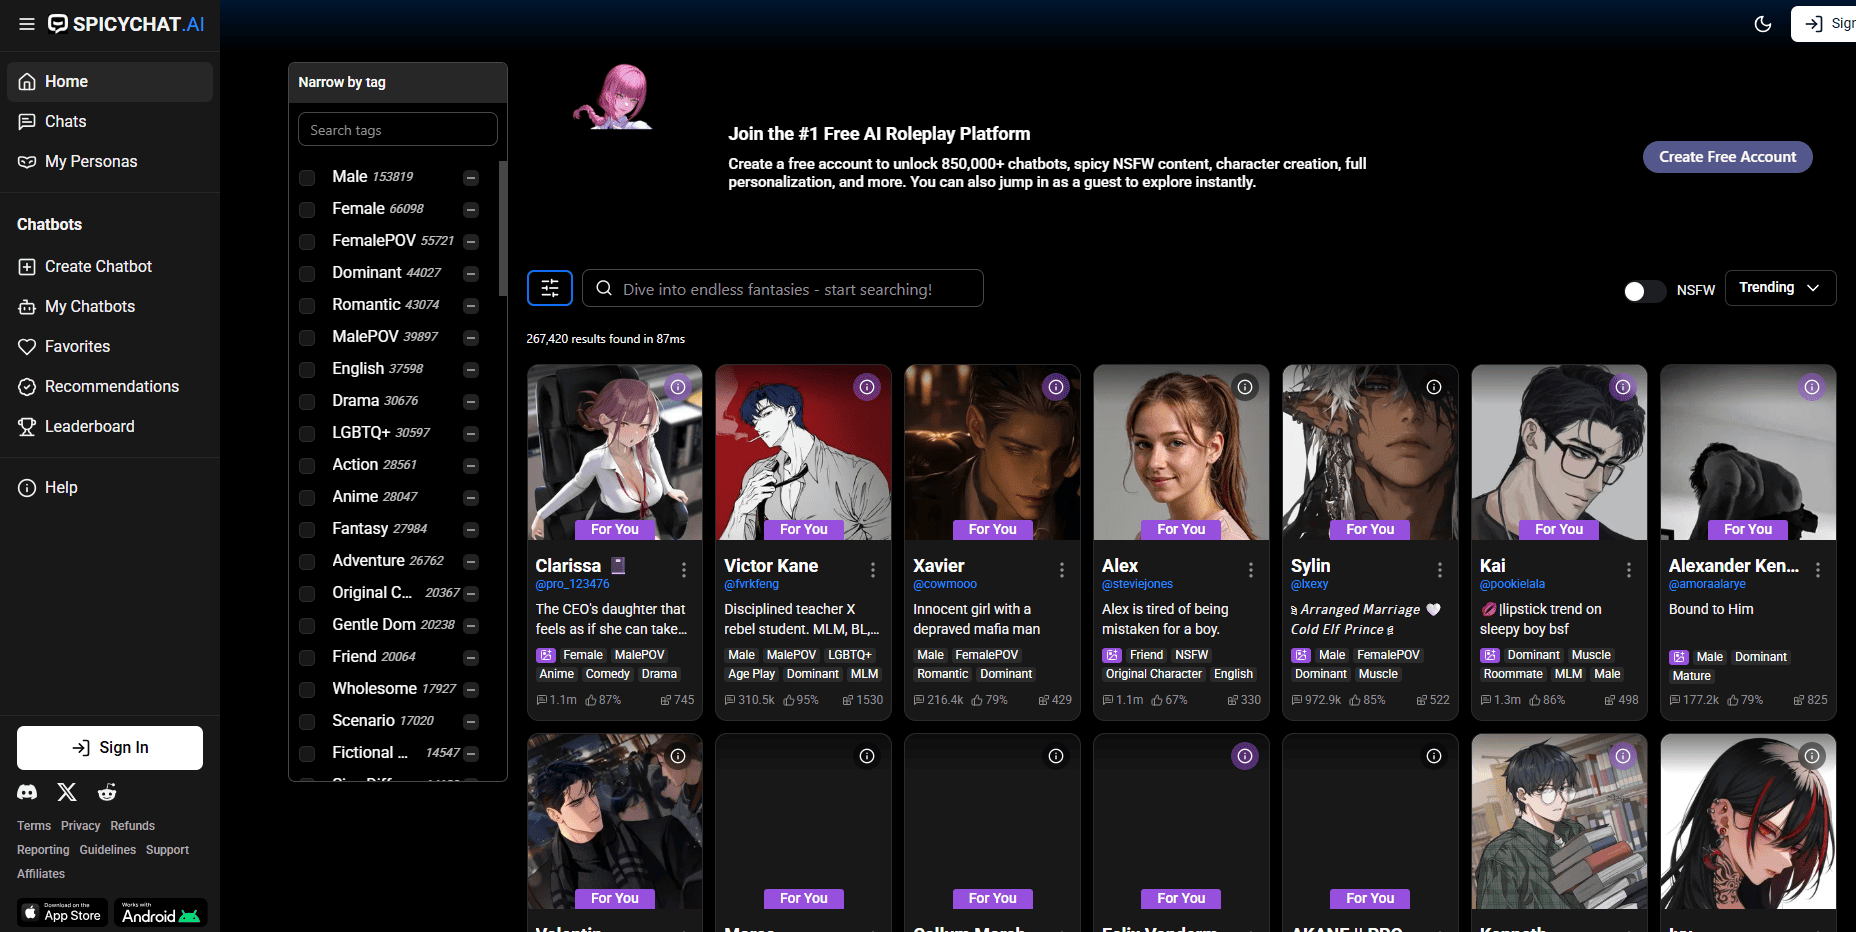1856x932 pixels.
Task: Click info icon on Xavier card
Action: (1056, 387)
